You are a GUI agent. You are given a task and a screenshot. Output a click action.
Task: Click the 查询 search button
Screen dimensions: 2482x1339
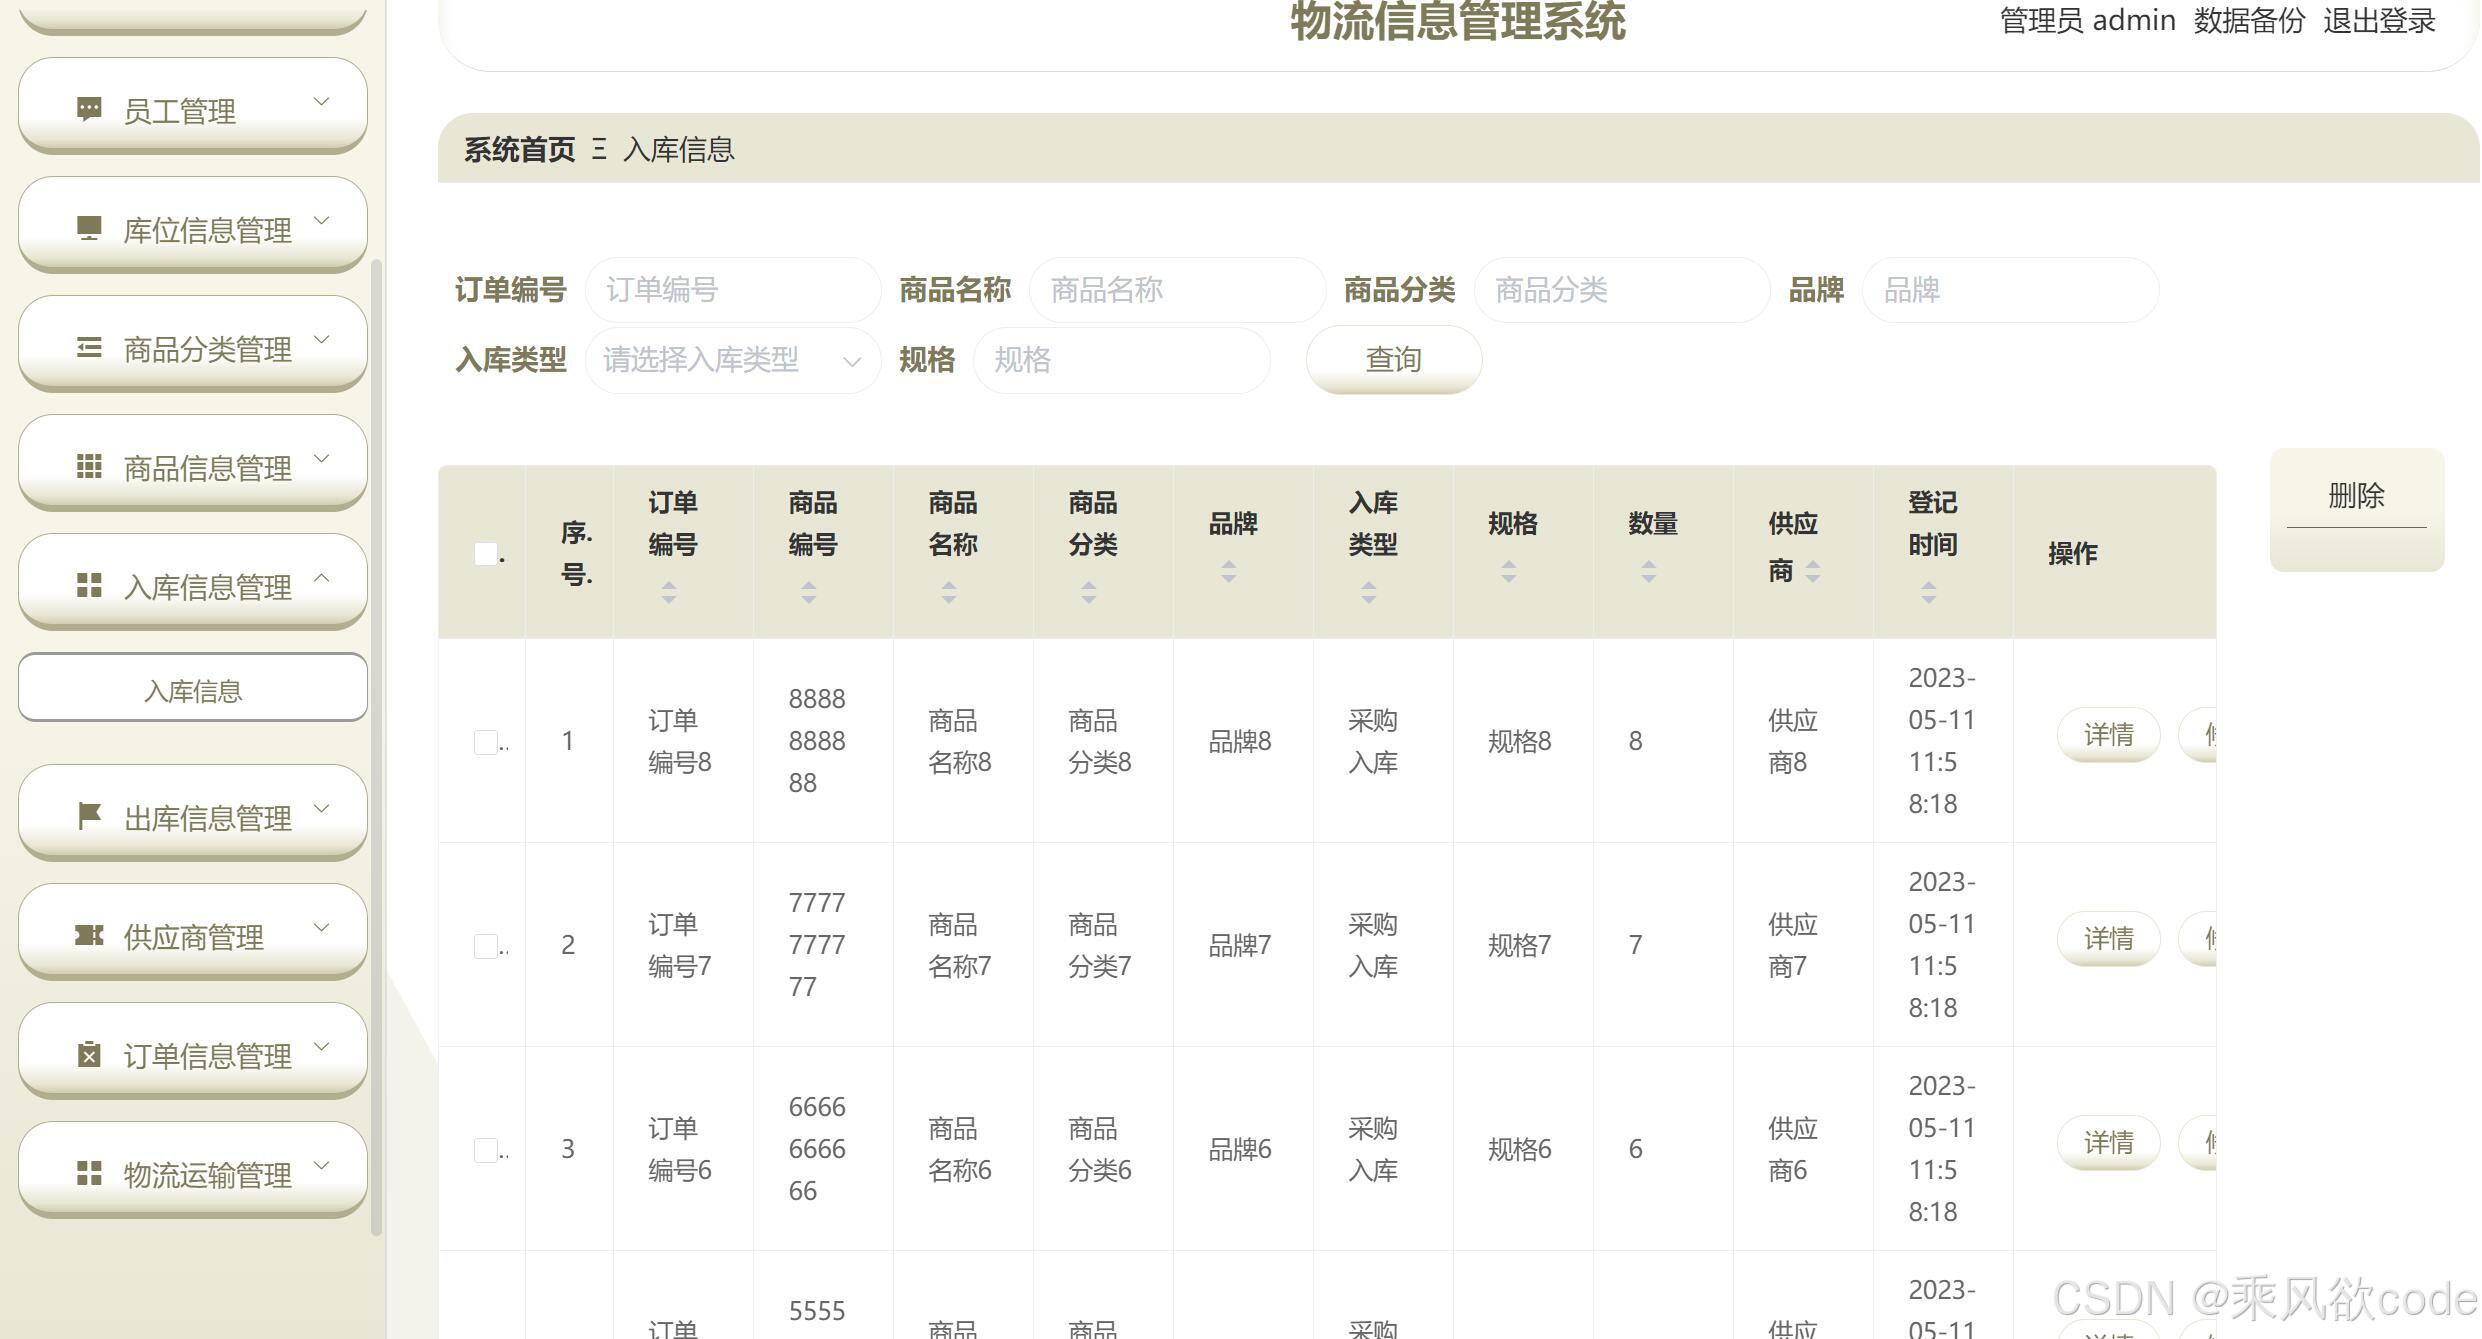tap(1393, 360)
